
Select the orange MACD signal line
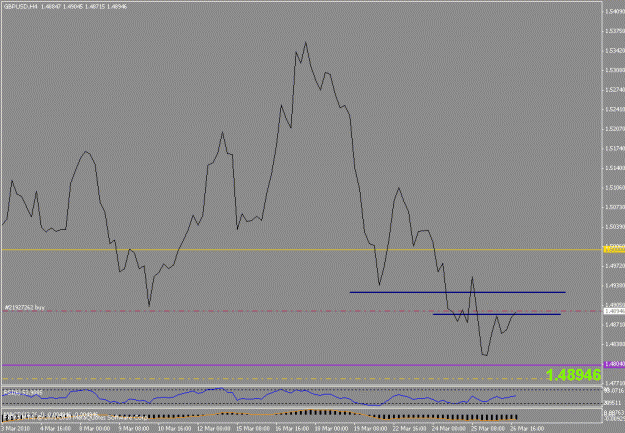pos(259,416)
